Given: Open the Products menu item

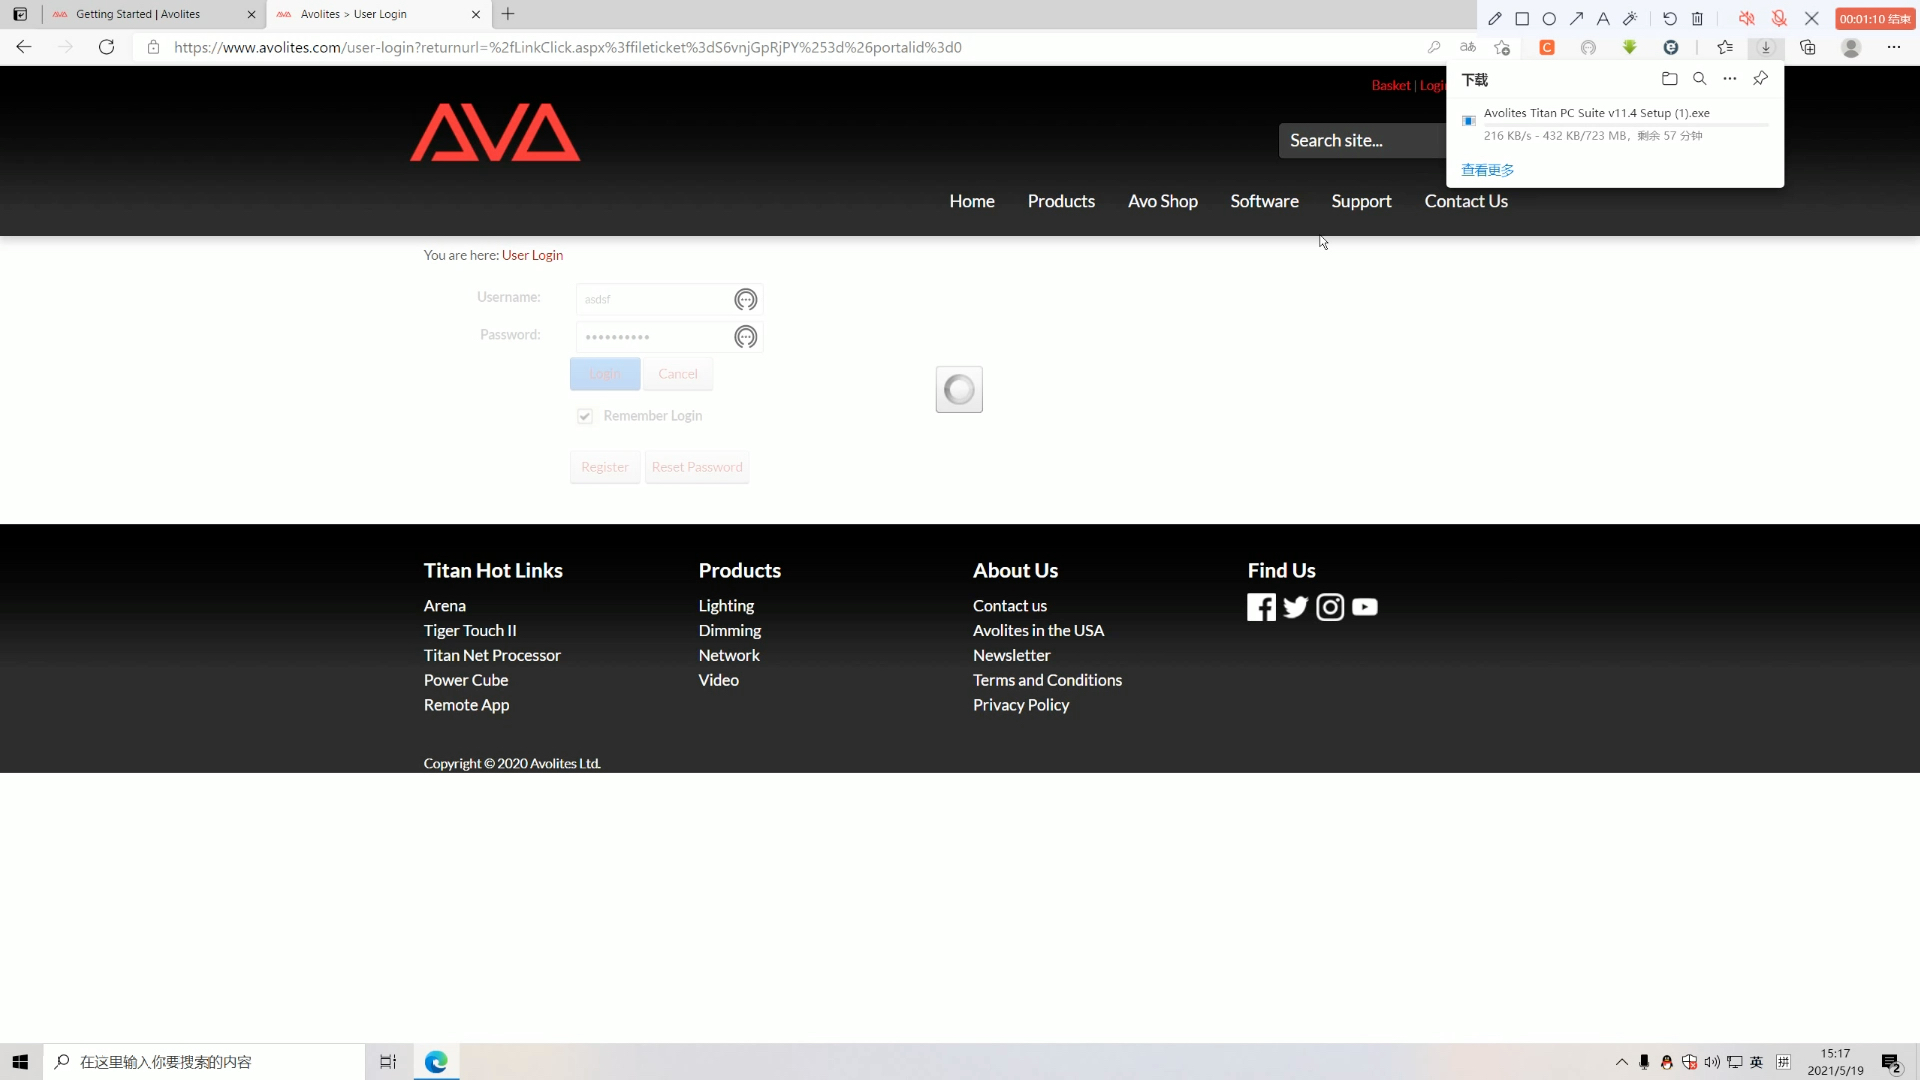Looking at the screenshot, I should [x=1061, y=201].
